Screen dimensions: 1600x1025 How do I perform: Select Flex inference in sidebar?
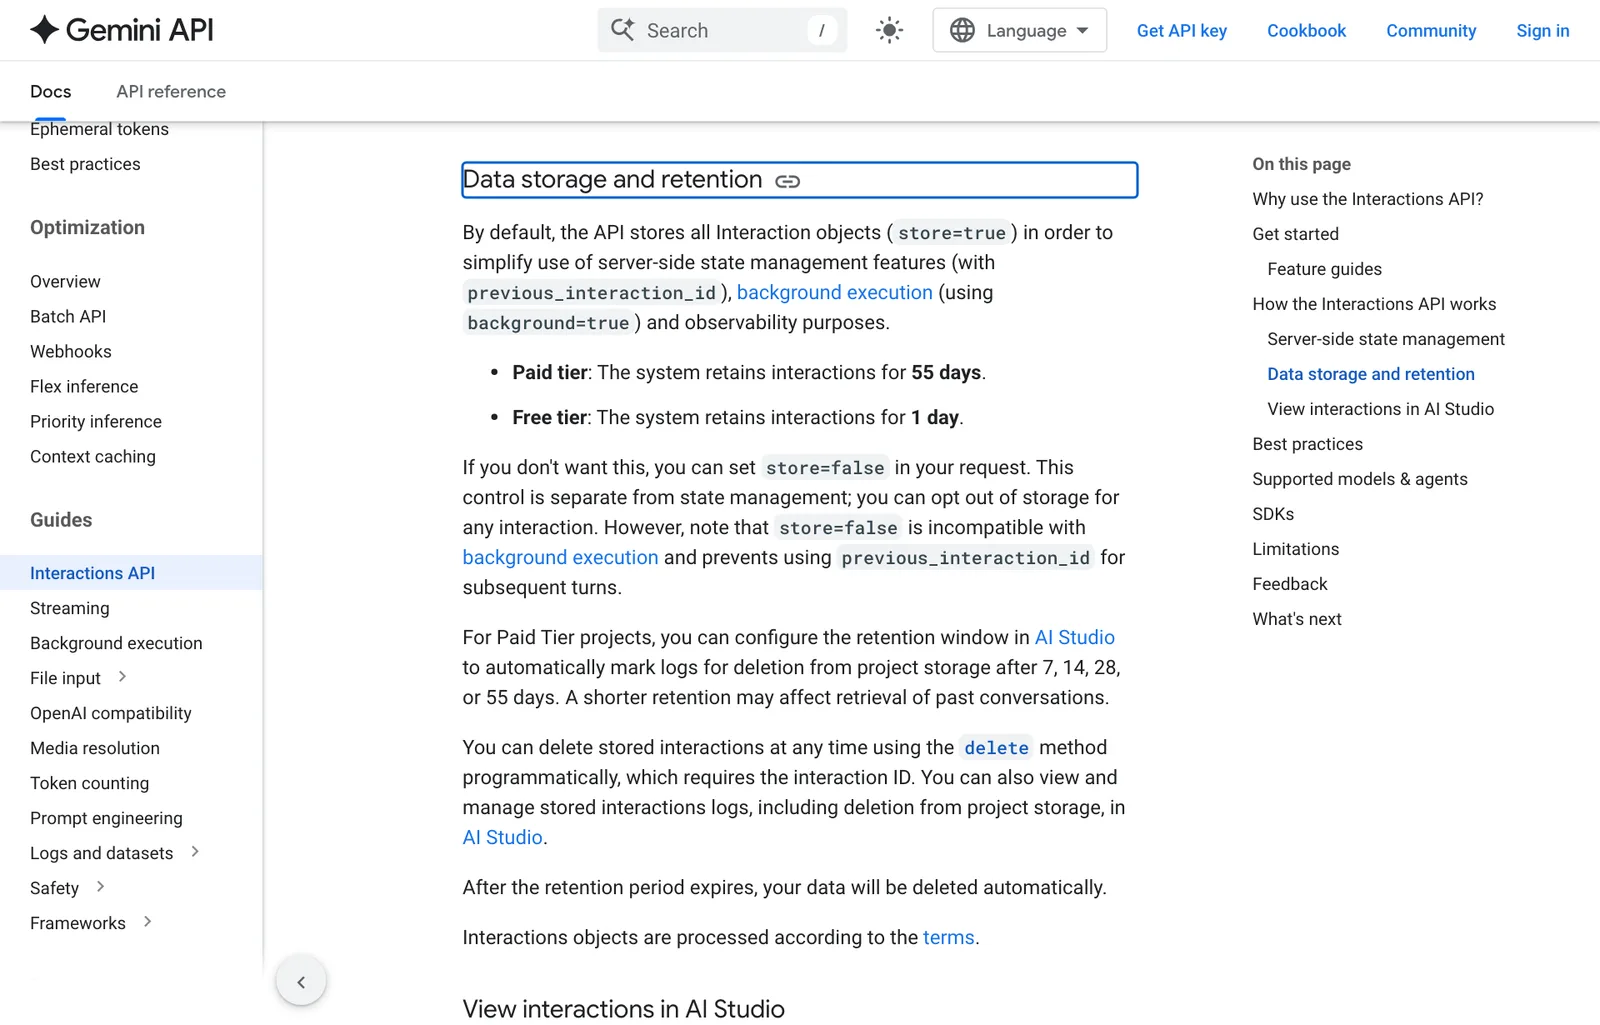pos(84,386)
